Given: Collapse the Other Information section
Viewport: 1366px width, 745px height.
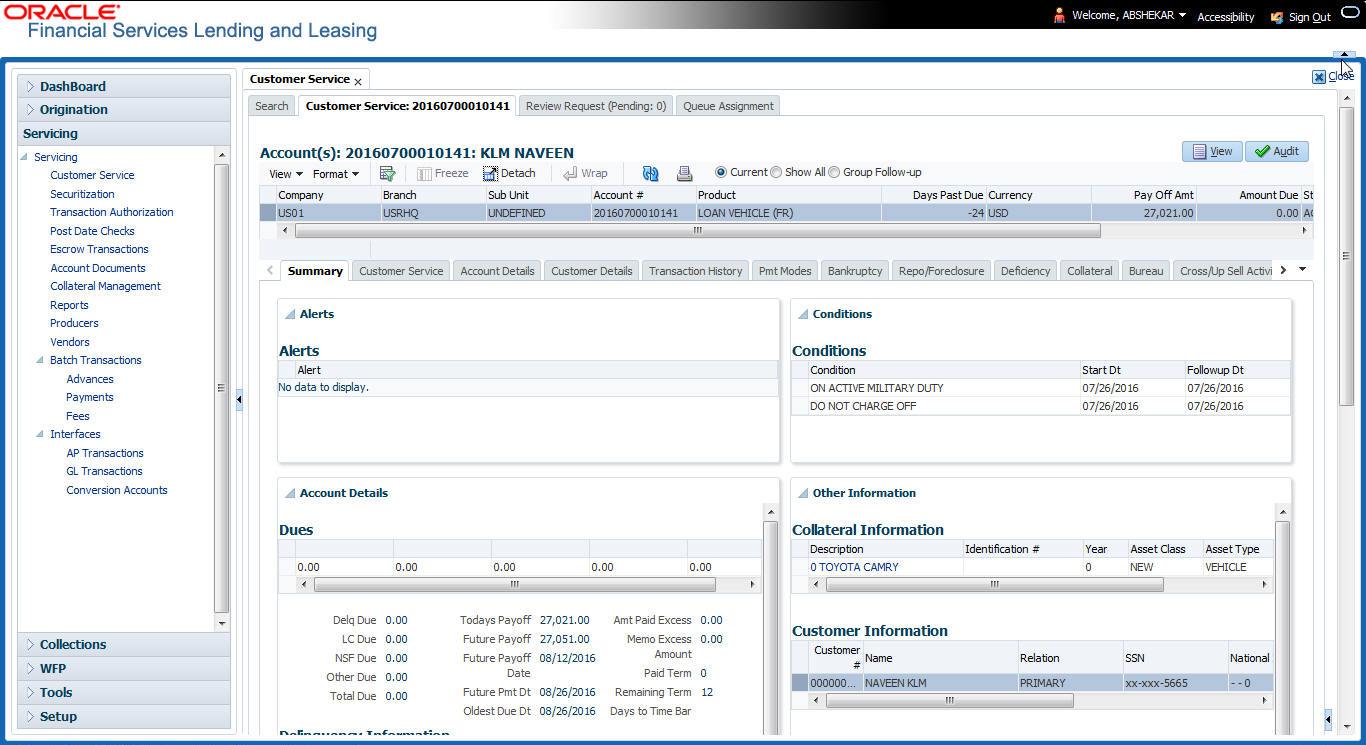Looking at the screenshot, I should 803,493.
